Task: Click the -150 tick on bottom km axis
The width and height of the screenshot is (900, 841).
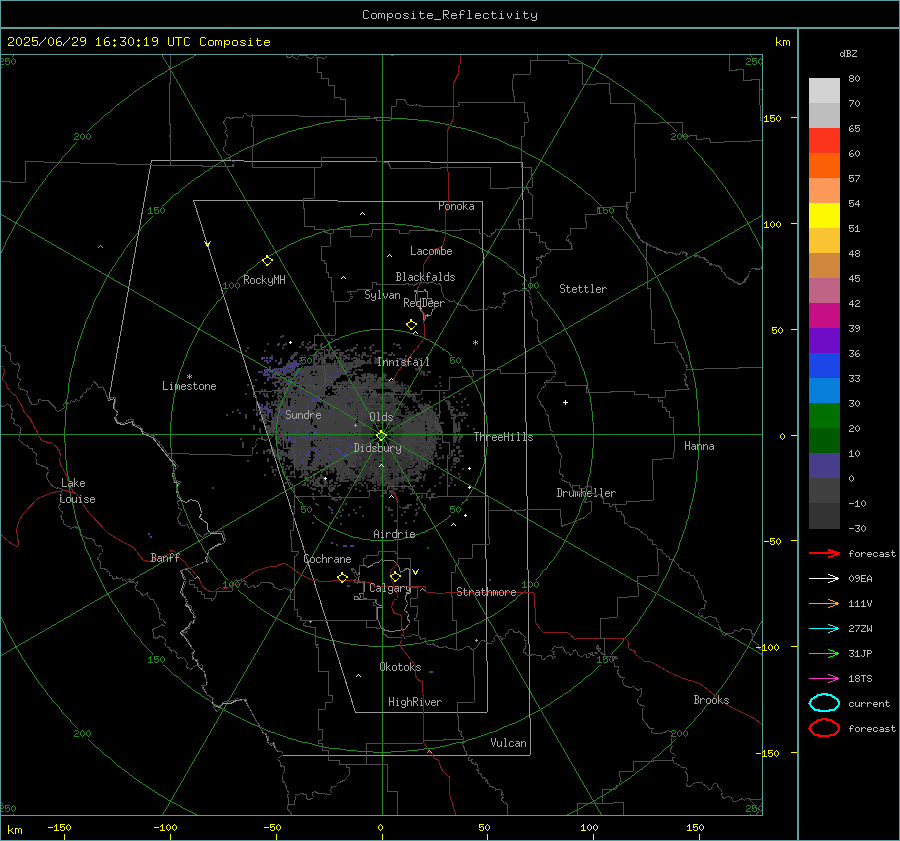Action: pyautogui.click(x=59, y=827)
